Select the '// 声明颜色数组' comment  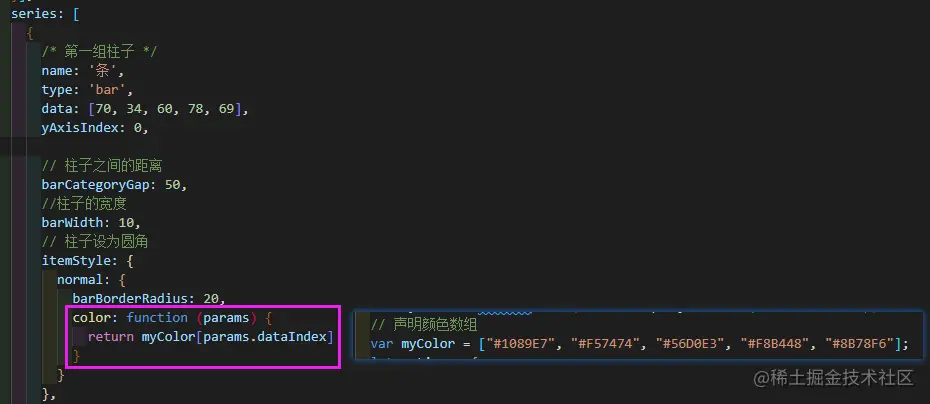coord(423,325)
